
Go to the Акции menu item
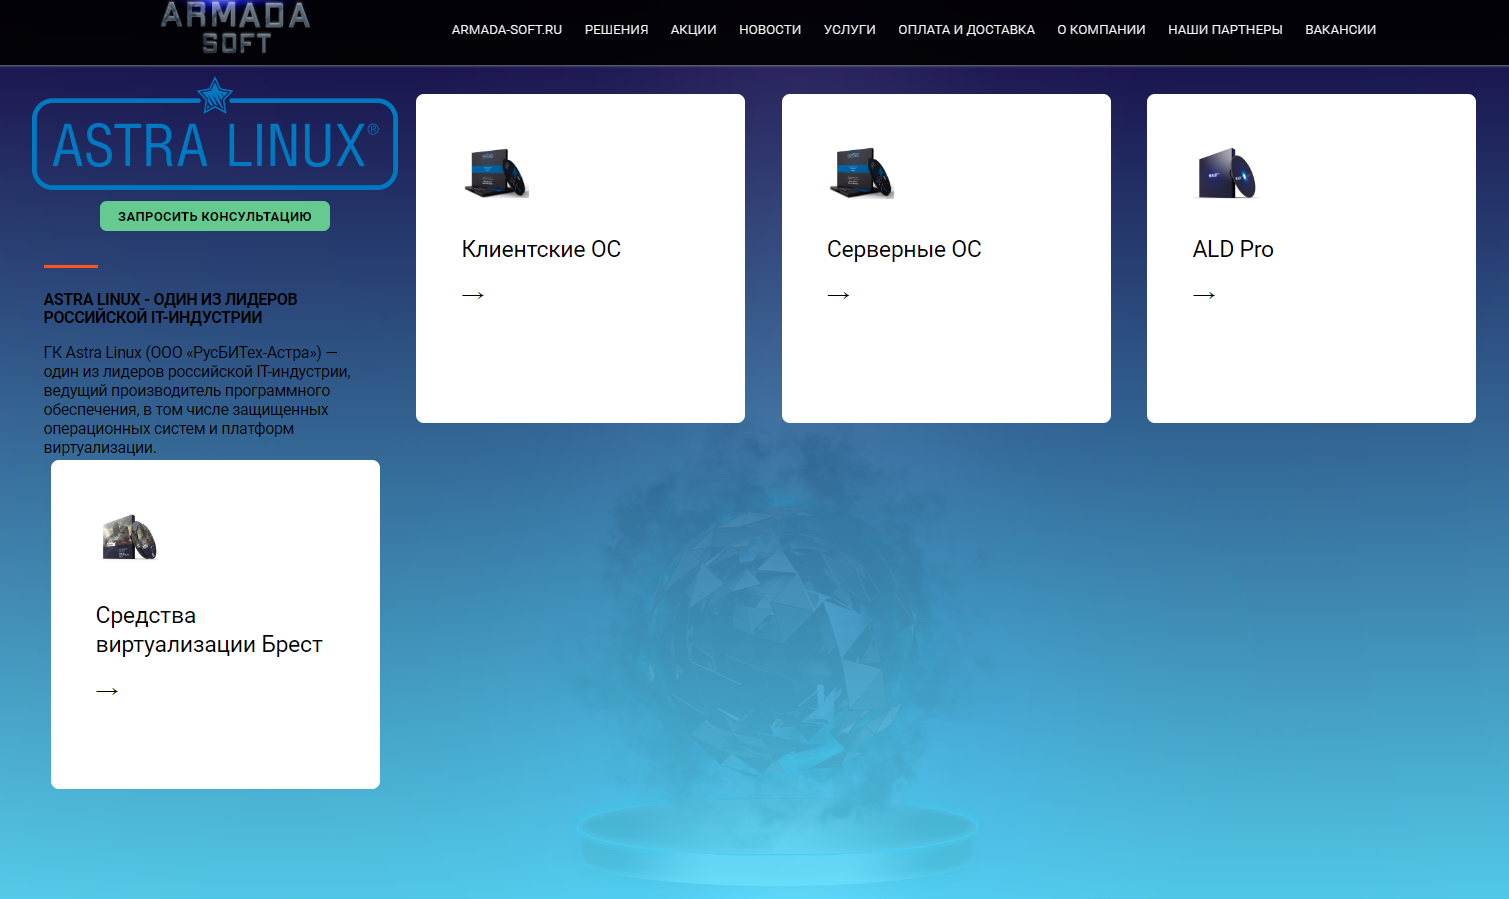[694, 30]
